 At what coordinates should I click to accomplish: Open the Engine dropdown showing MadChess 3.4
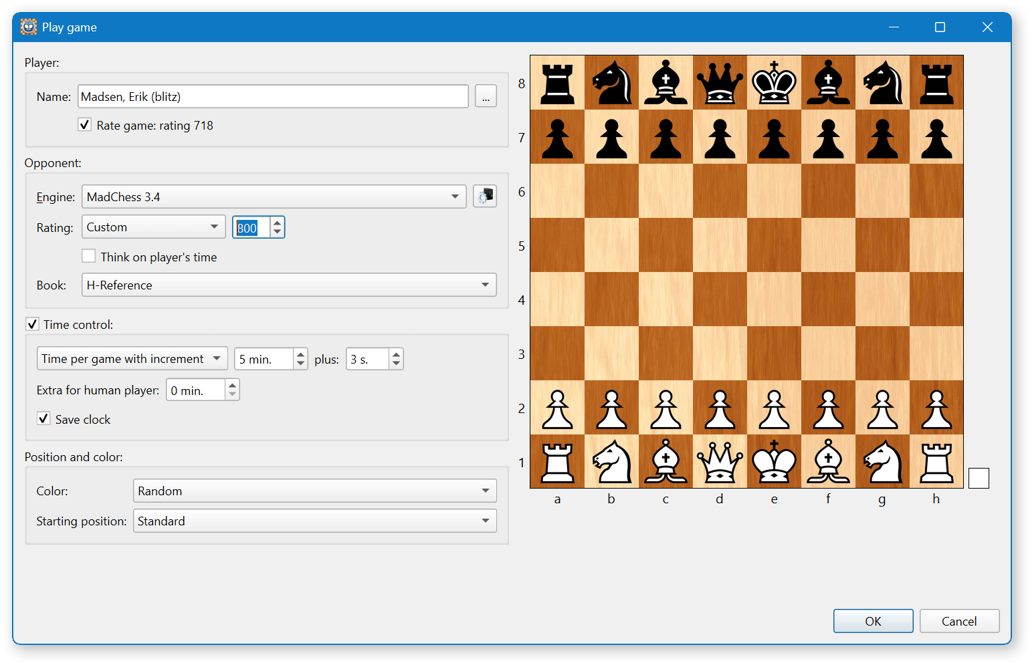click(x=274, y=196)
